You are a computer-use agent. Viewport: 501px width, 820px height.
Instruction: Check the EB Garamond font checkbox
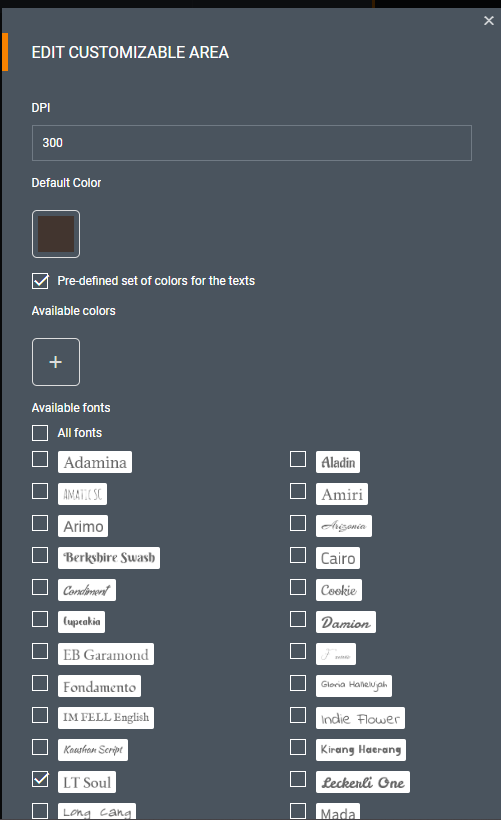pos(40,651)
